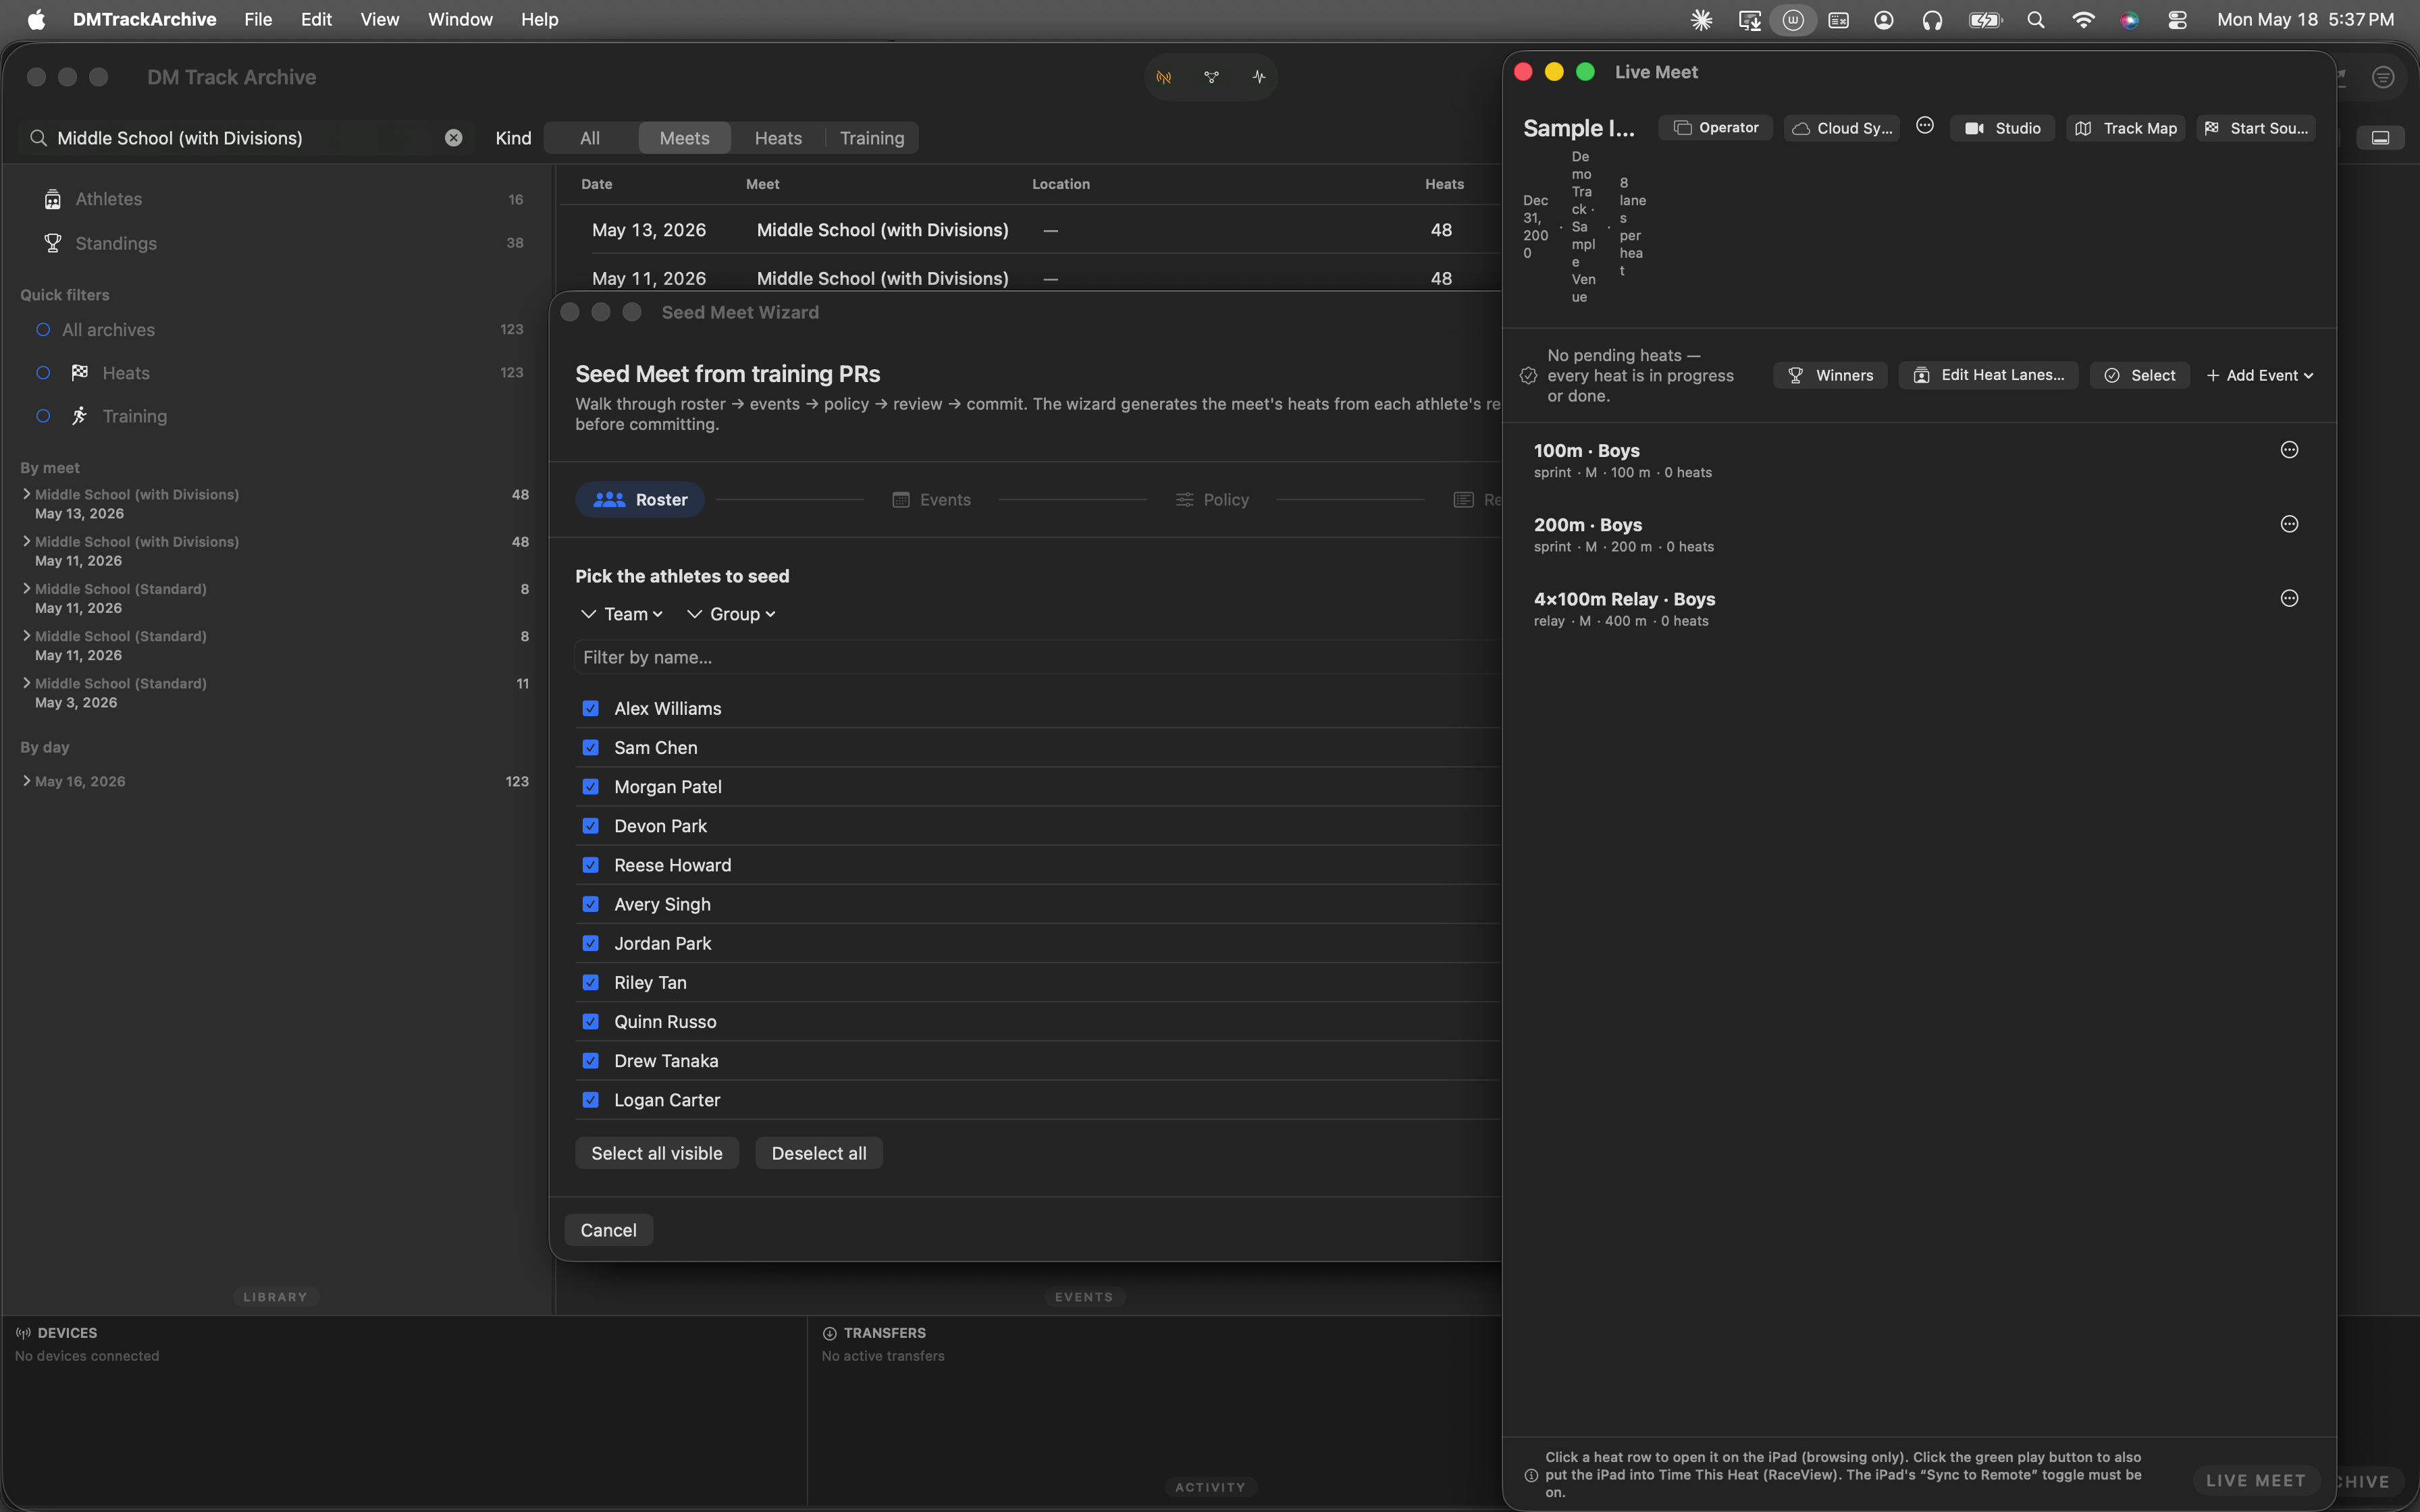The height and width of the screenshot is (1512, 2420).
Task: Uncheck Quinn Russo in the roster
Action: (x=591, y=1021)
